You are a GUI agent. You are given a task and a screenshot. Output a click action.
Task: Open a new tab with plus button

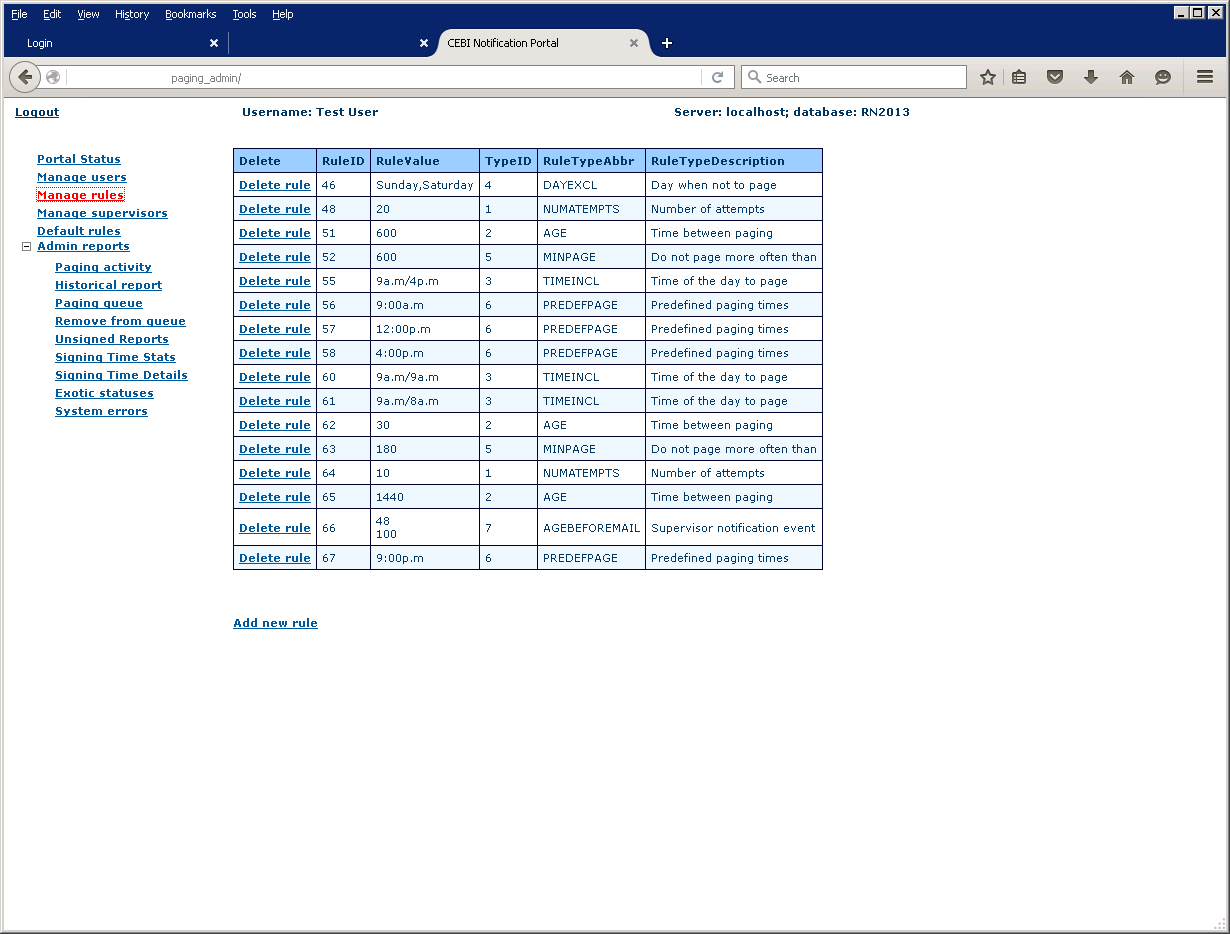tap(667, 43)
